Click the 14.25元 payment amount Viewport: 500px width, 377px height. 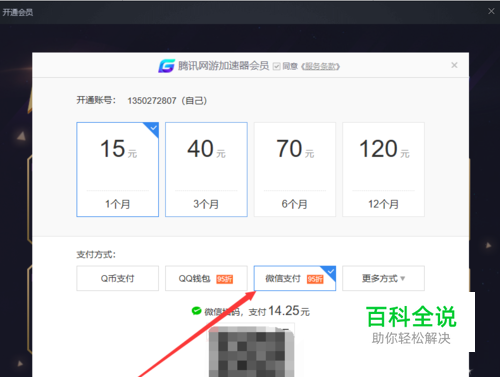click(x=289, y=311)
